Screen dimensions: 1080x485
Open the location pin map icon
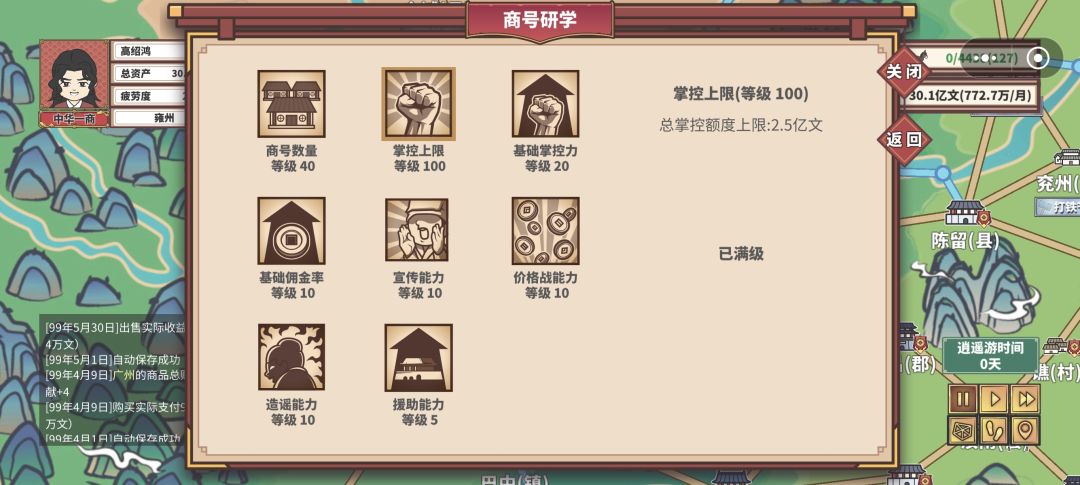click(1025, 431)
